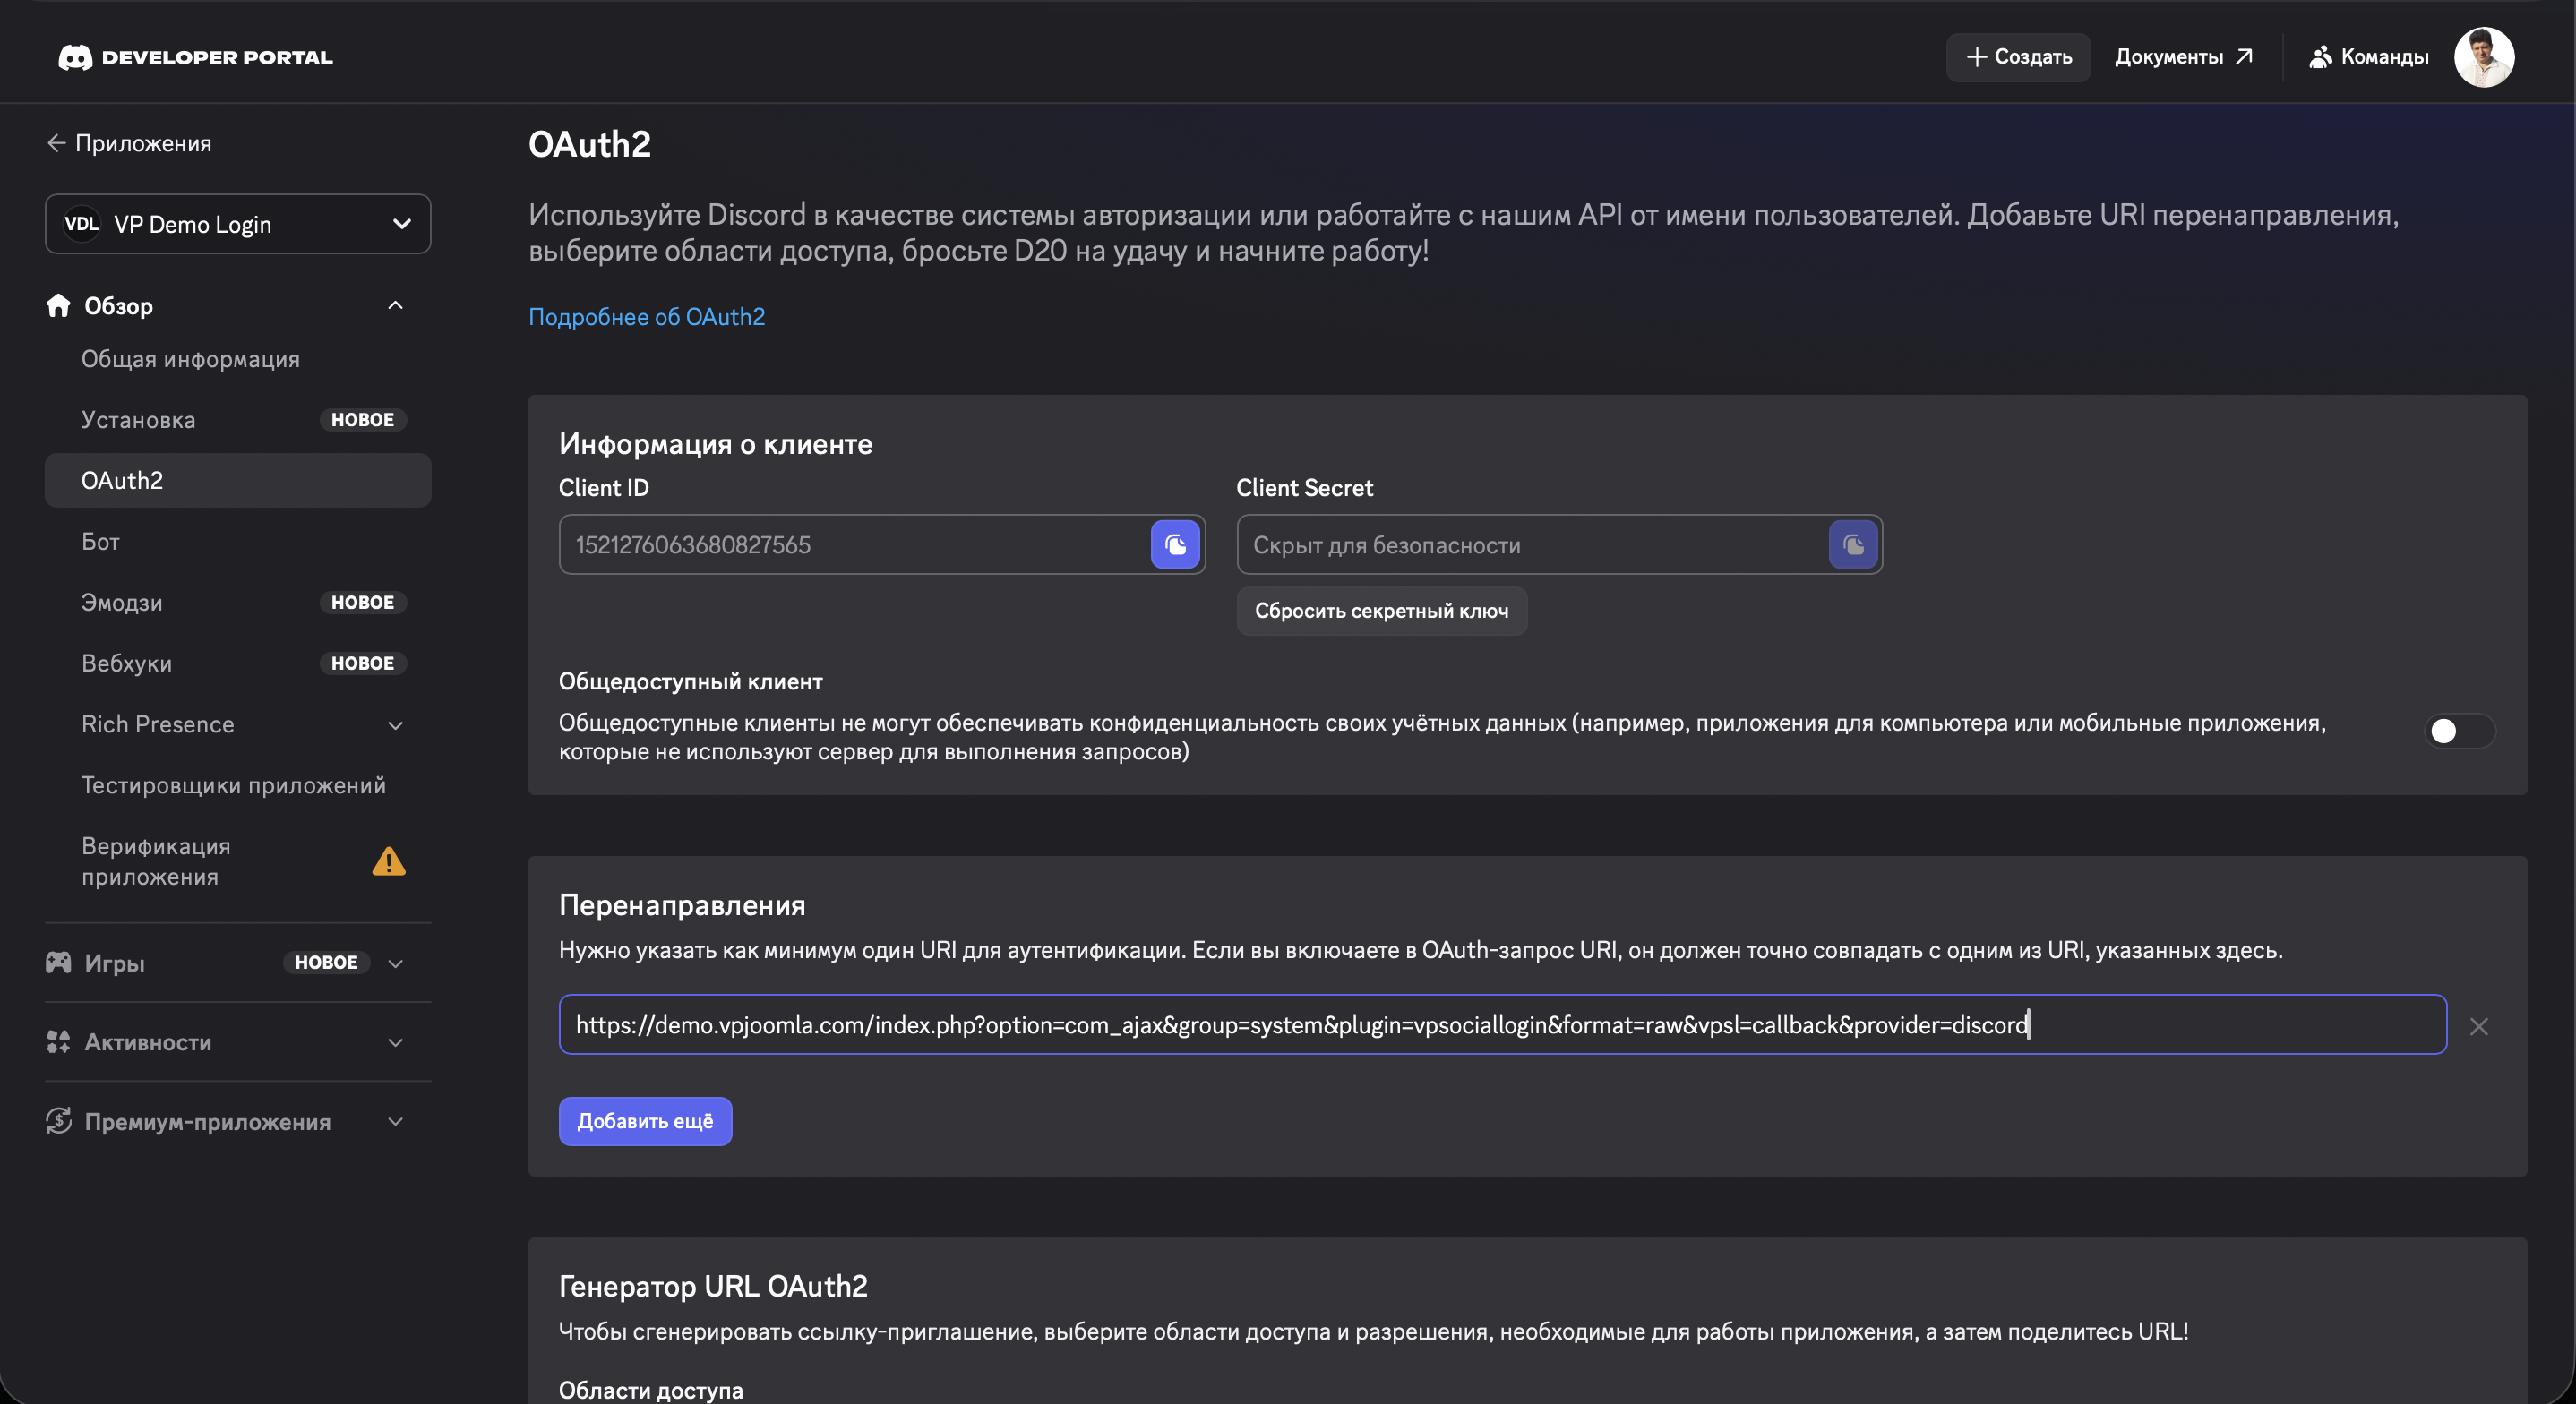Click the Информация о клиенте heading
The image size is (2576, 1404).
point(715,444)
